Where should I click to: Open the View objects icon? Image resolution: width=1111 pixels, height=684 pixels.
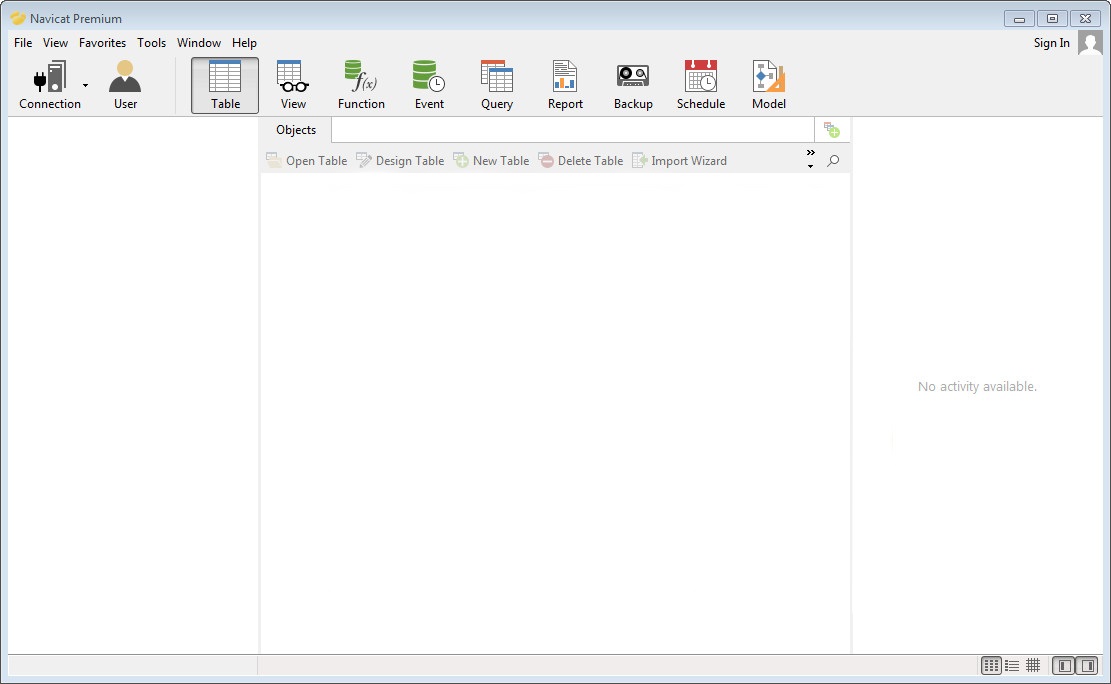click(293, 77)
